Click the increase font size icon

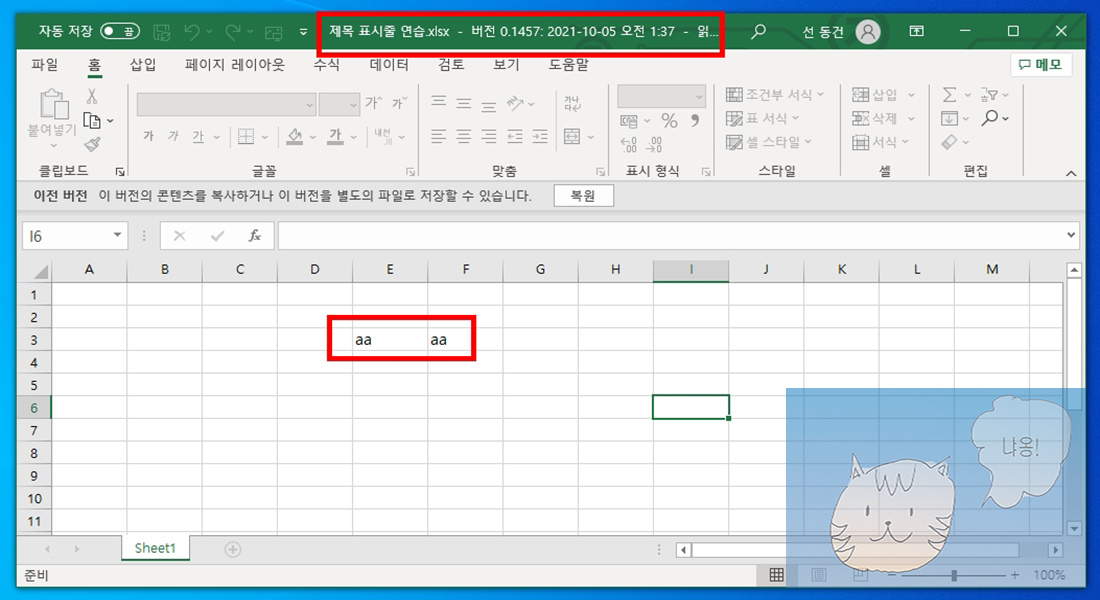pos(373,103)
